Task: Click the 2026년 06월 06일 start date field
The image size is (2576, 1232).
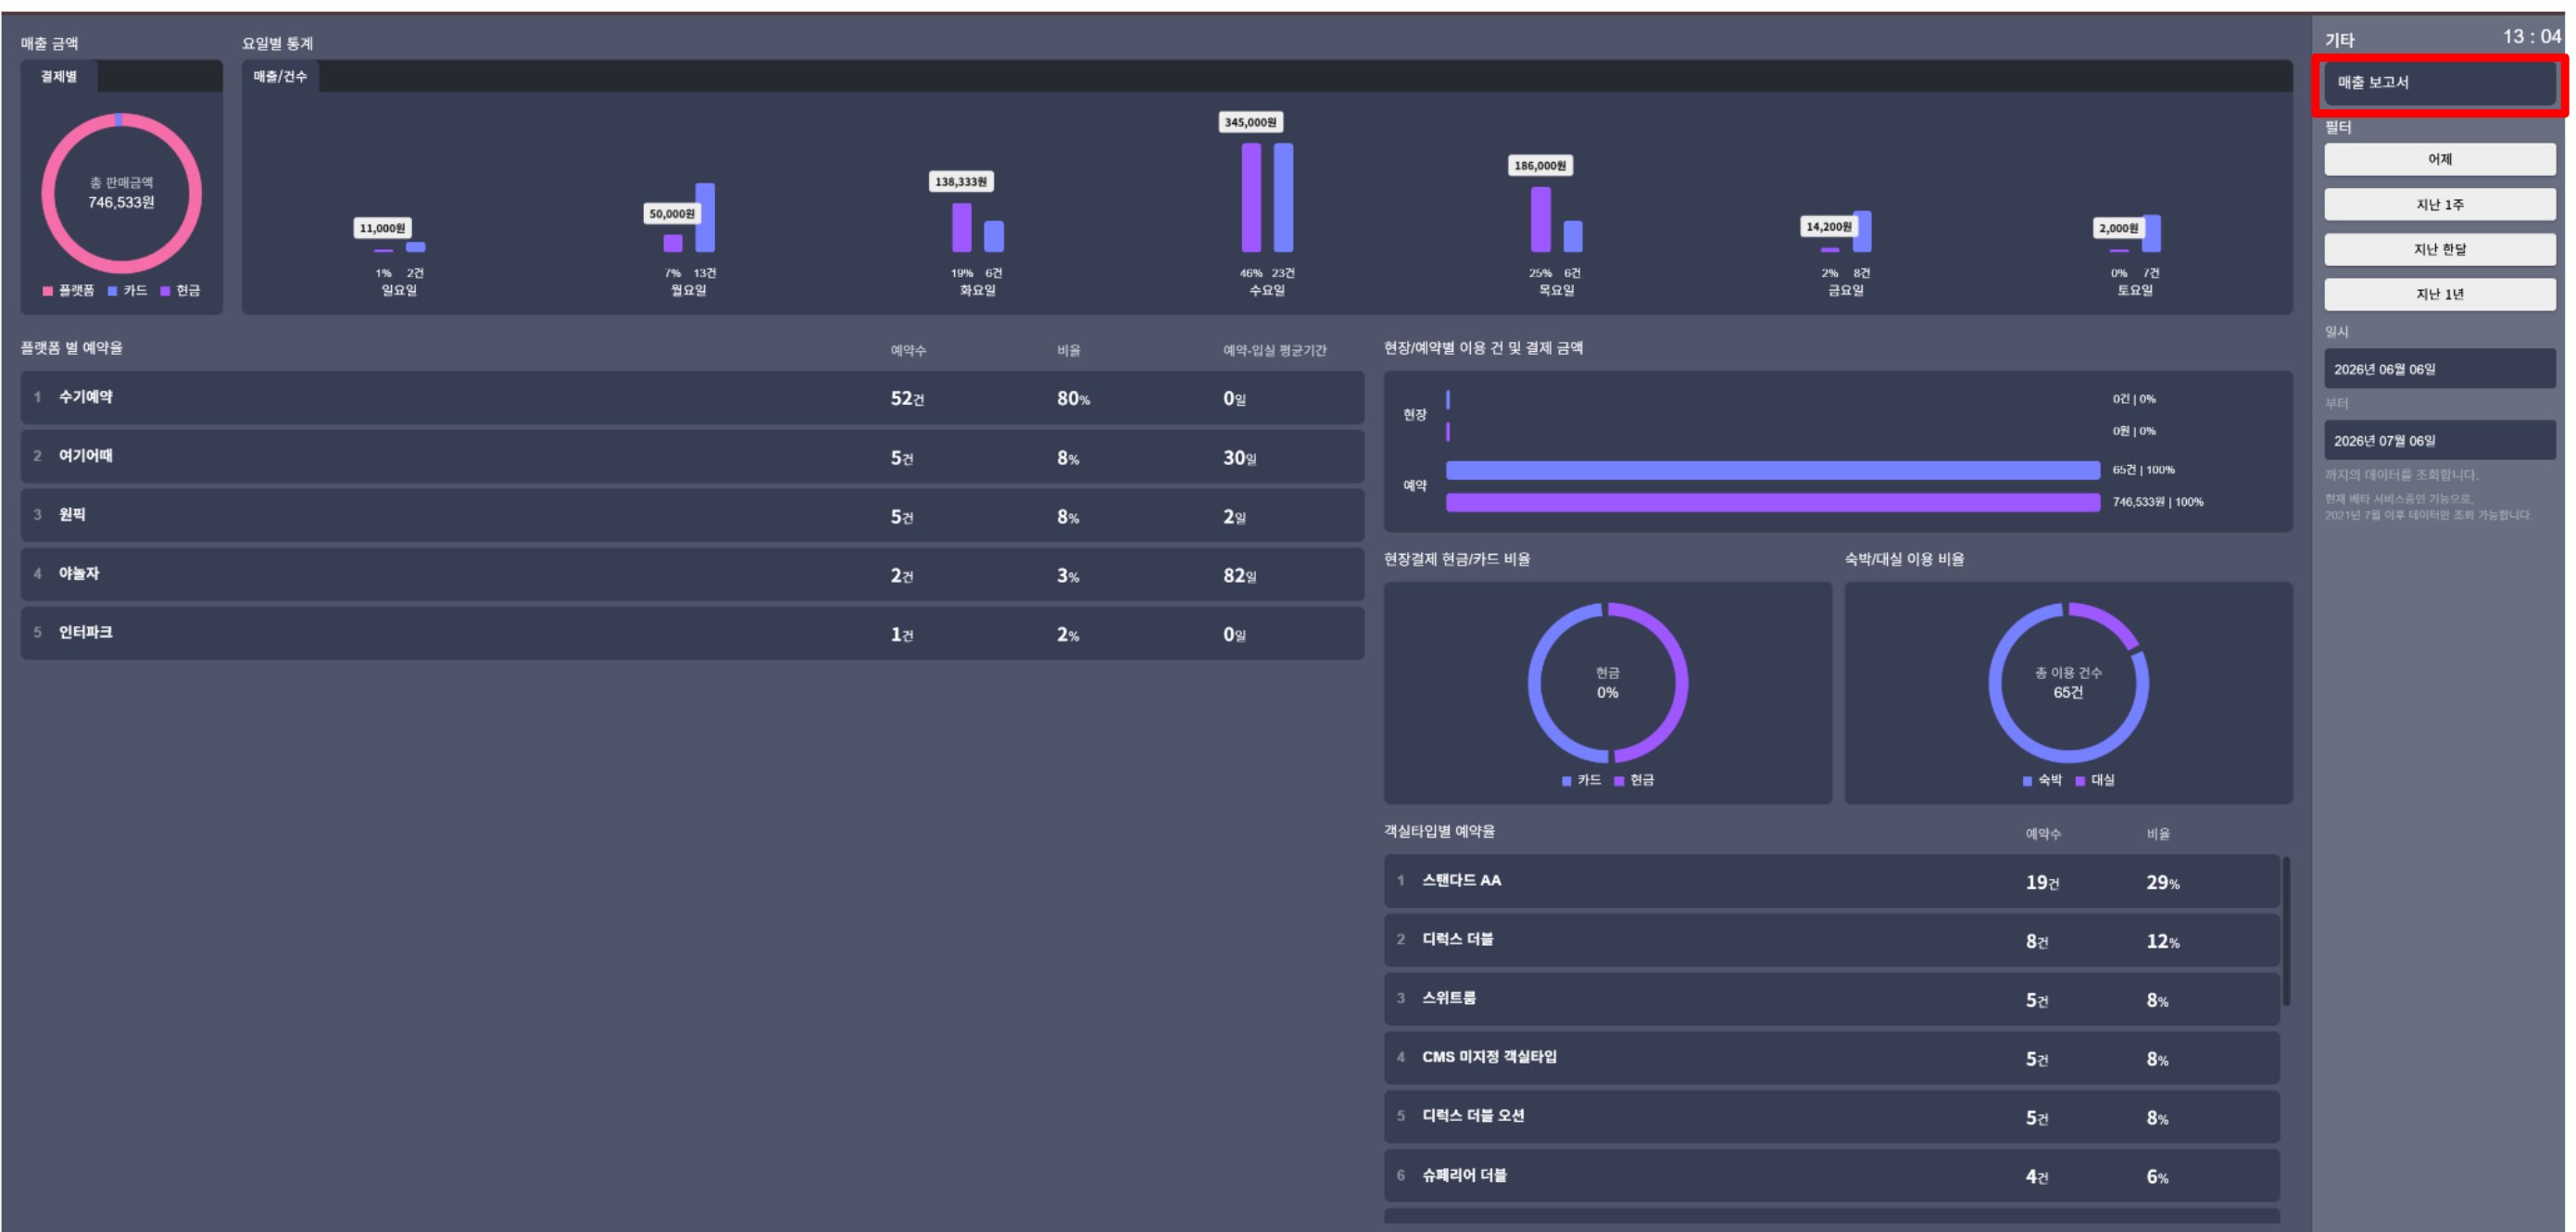Action: 2439,369
